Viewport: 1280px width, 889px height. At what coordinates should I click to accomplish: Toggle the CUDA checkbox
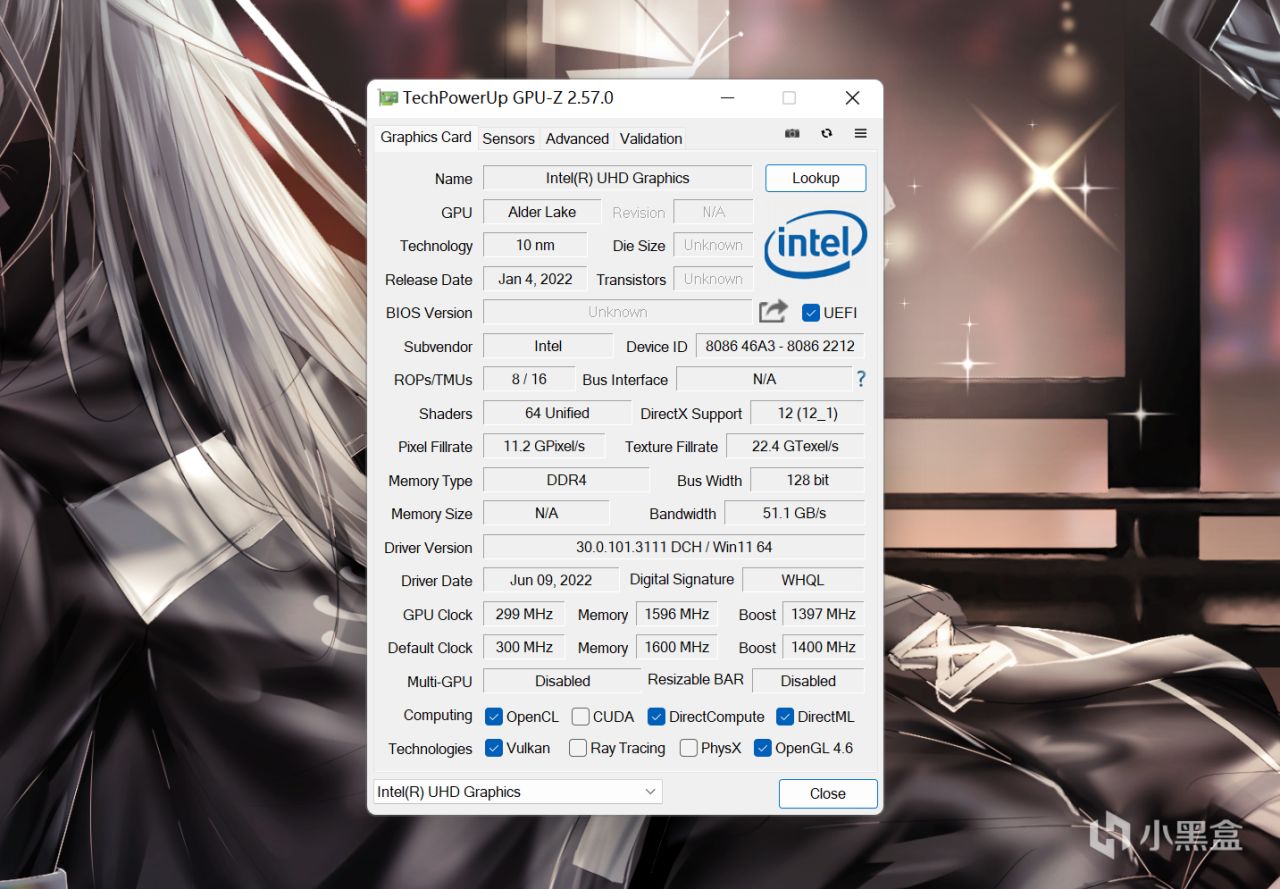[x=580, y=717]
